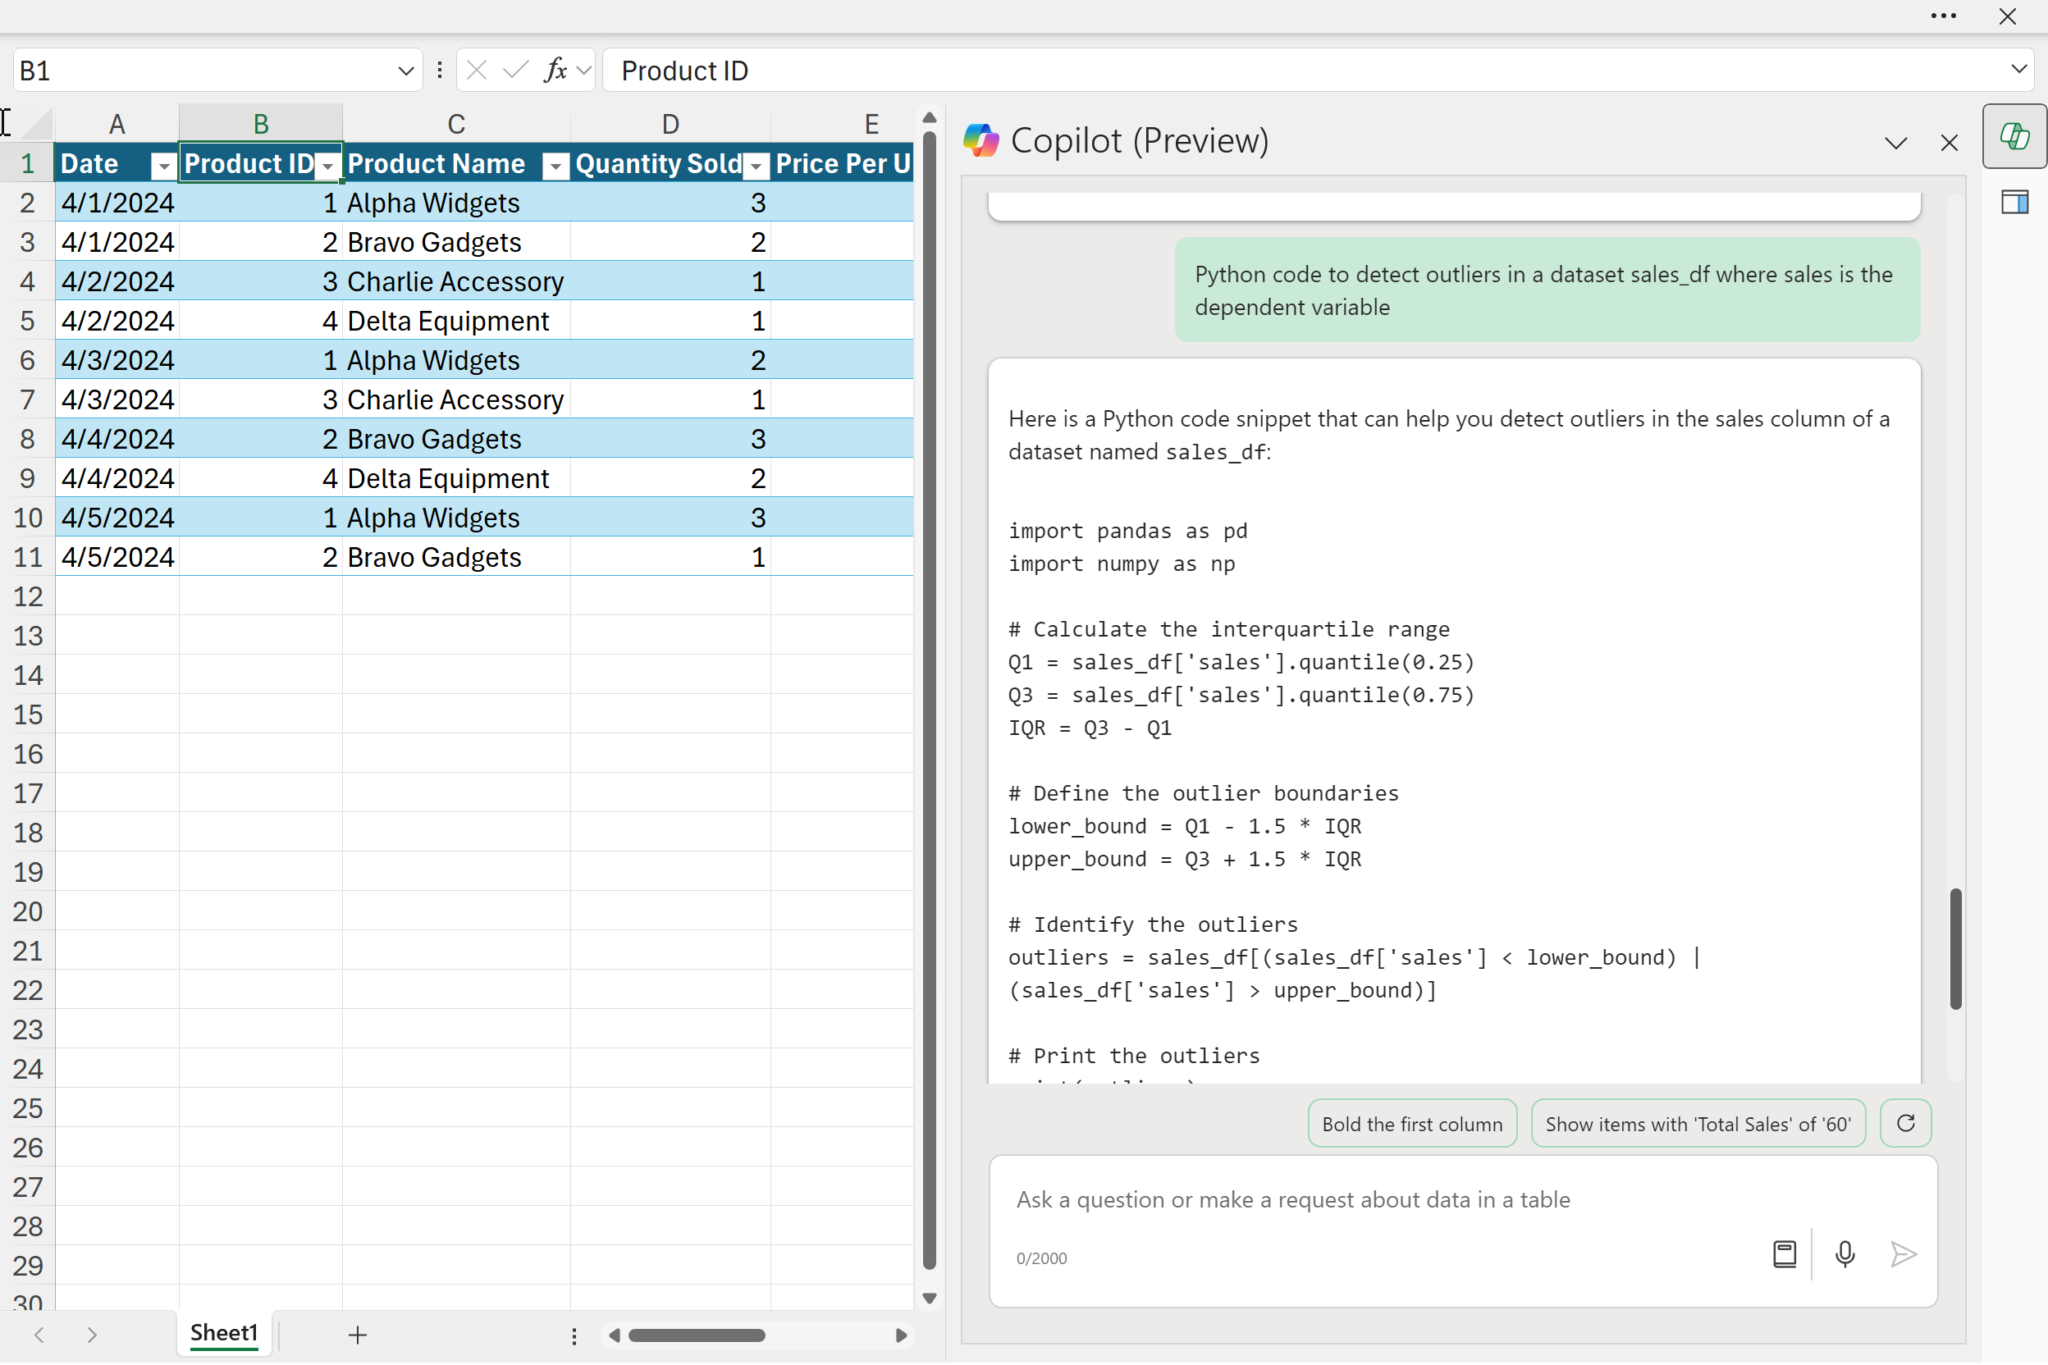Viewport: 2048px width, 1365px height.
Task: Click the side pane icon below the Copilot button
Action: [2014, 203]
